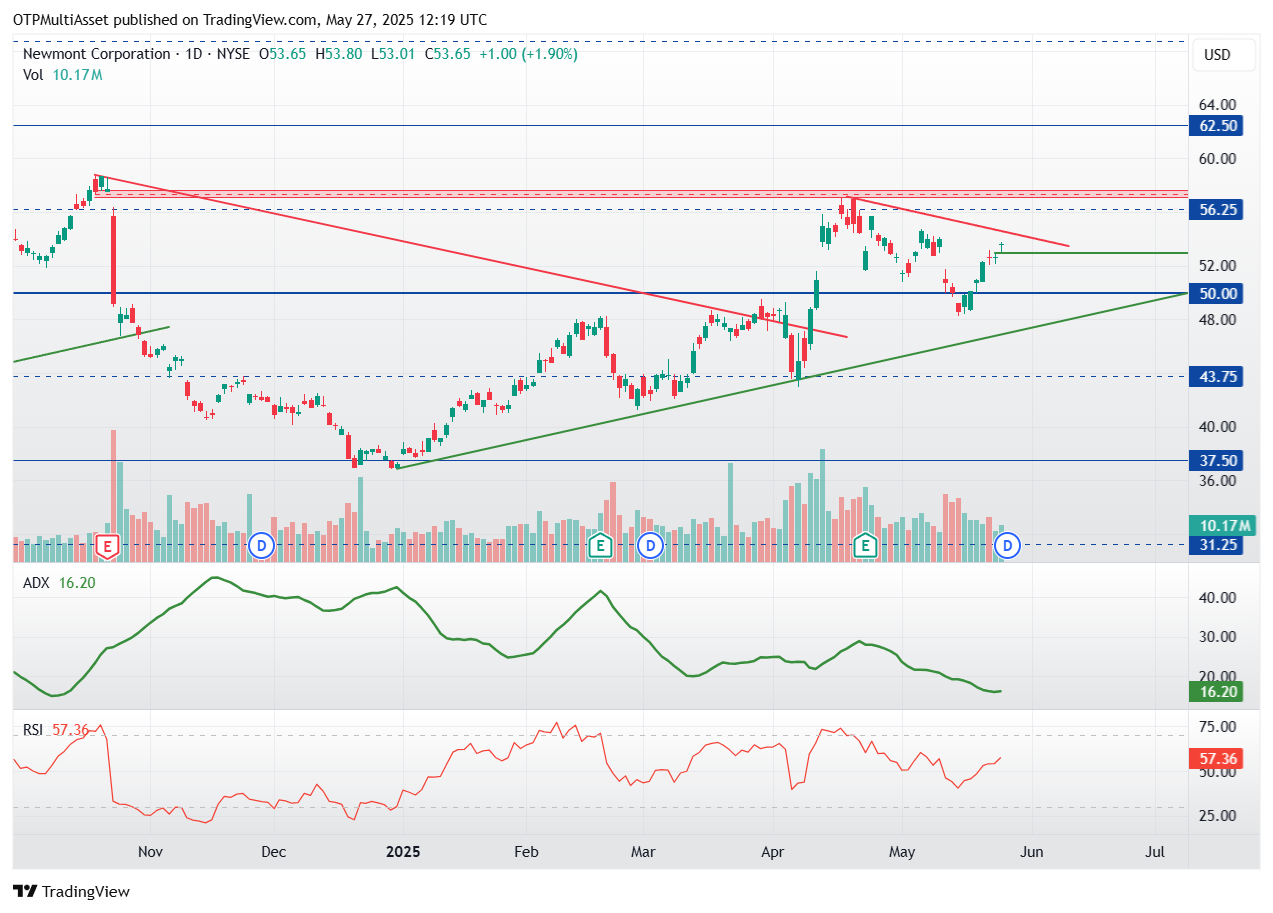This screenshot has width=1273, height=913.
Task: Click the 75.00 tick on RSI scale
Action: coord(1217,727)
